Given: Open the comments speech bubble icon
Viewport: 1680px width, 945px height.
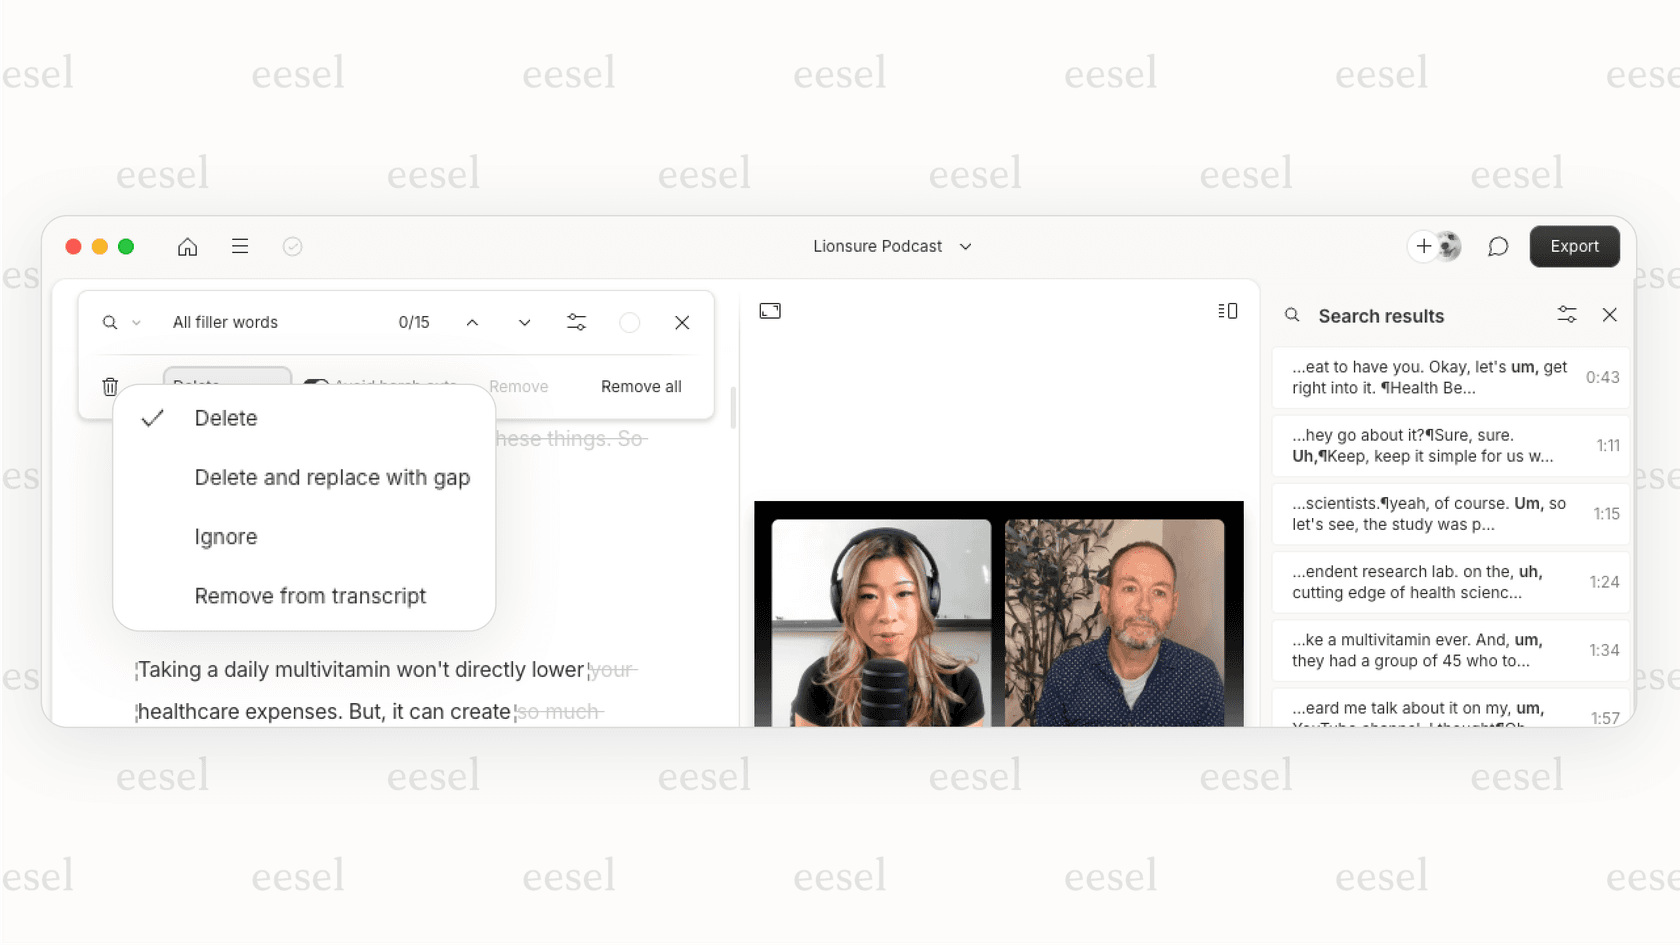Looking at the screenshot, I should pos(1497,246).
